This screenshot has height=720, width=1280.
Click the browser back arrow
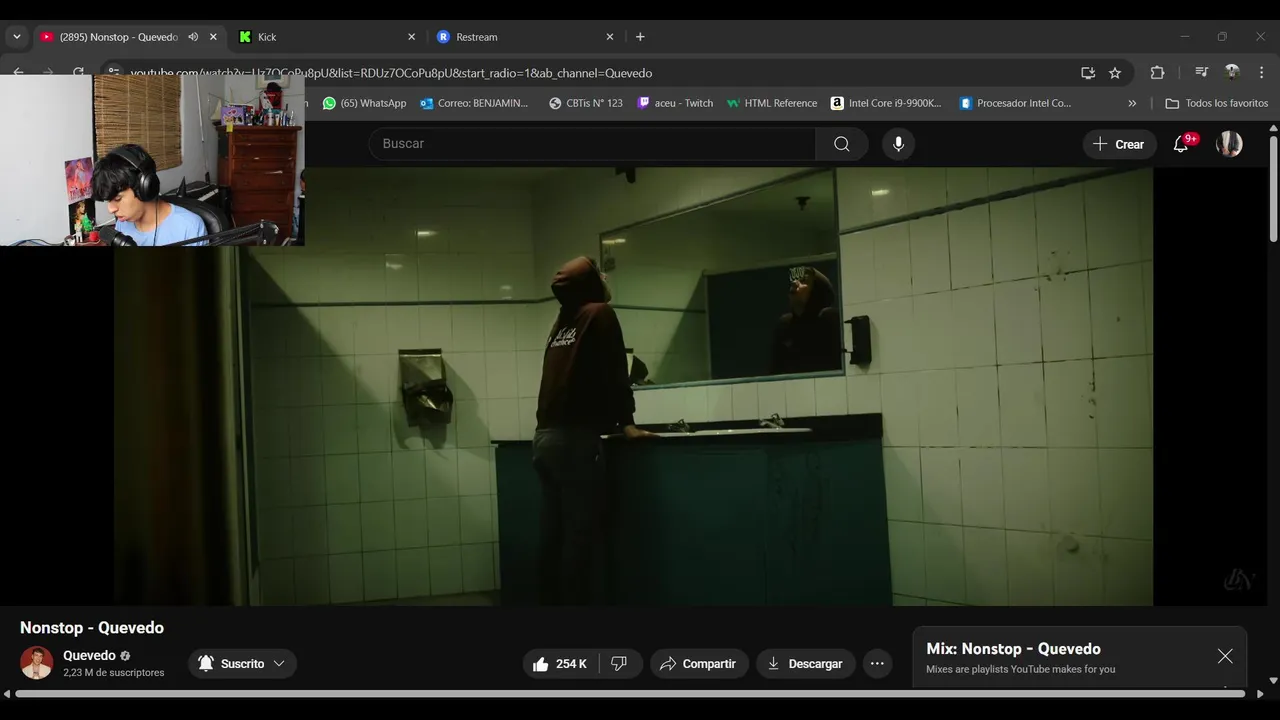tap(18, 72)
